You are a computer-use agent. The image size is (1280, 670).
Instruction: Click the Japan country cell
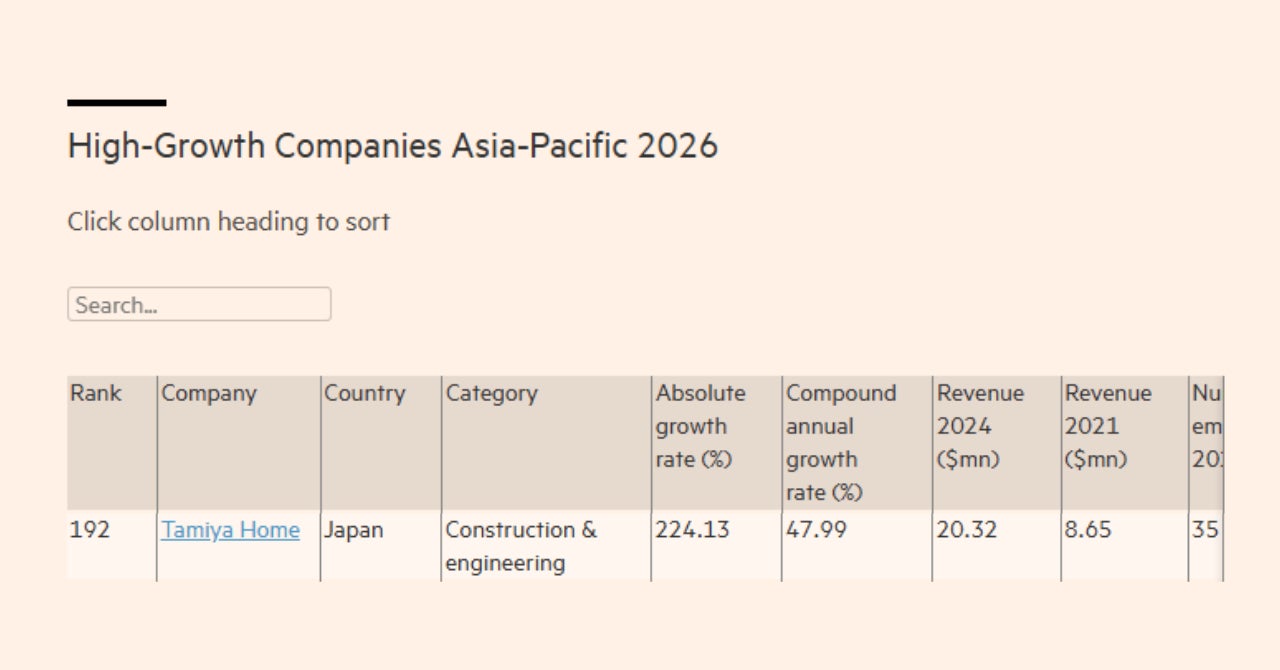tap(354, 530)
